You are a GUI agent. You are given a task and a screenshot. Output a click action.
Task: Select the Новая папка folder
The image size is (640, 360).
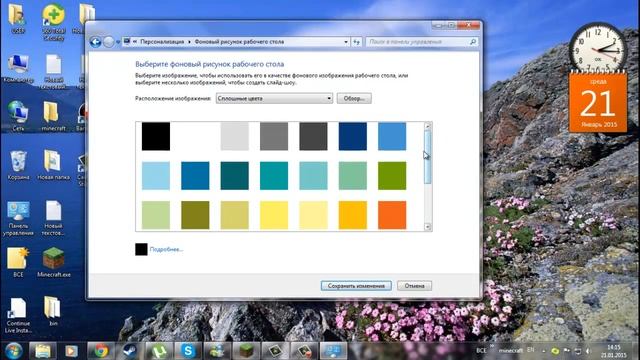tap(53, 165)
